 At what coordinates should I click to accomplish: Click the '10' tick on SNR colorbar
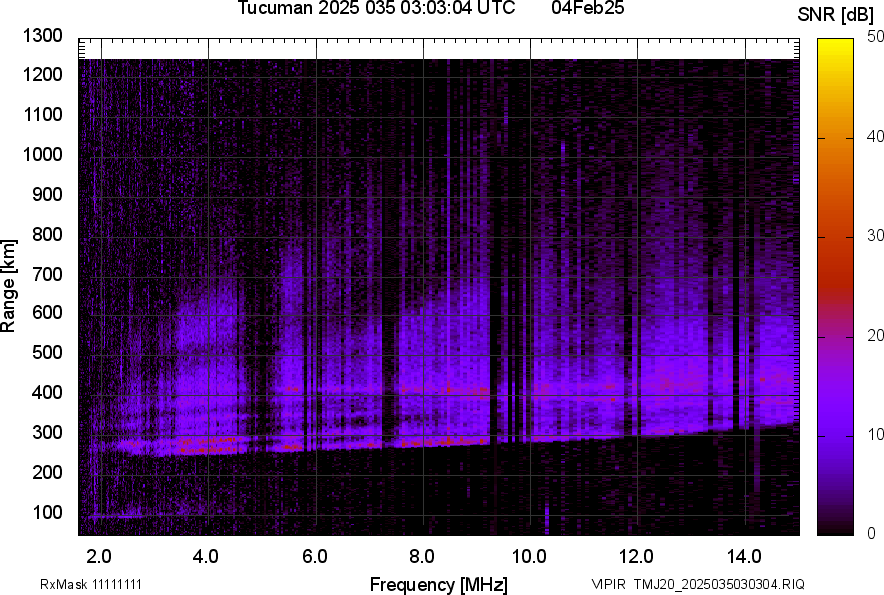(876, 434)
